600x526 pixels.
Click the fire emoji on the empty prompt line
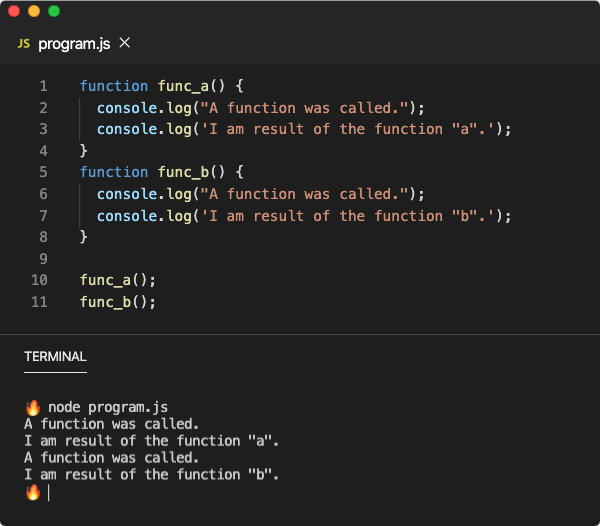pos(33,492)
